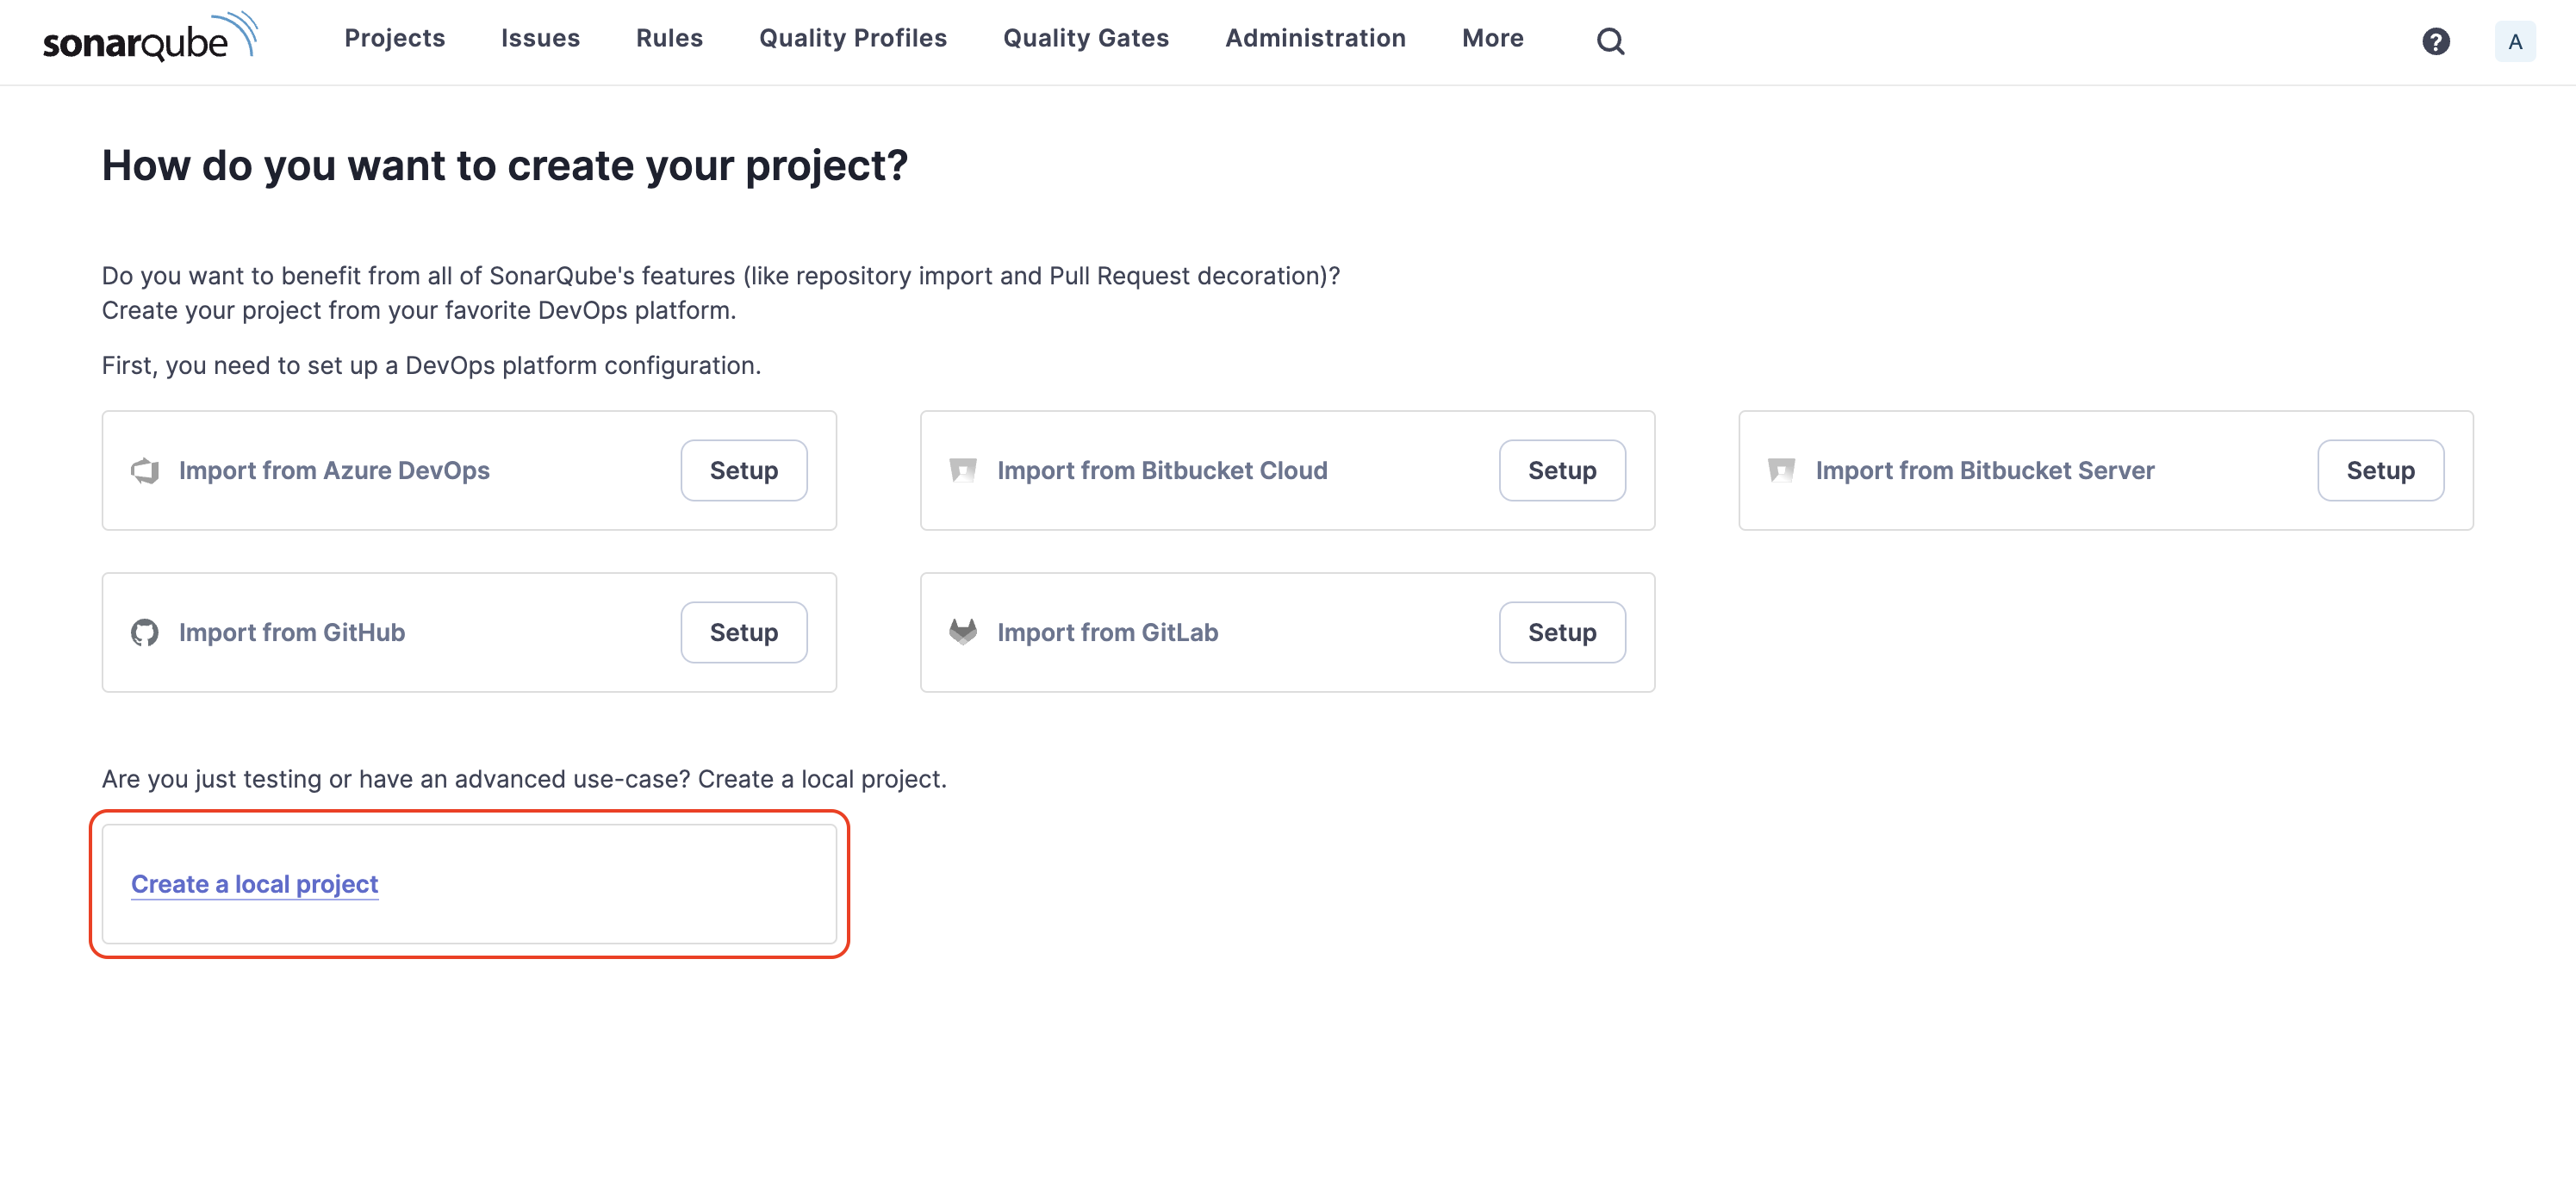This screenshot has height=1196, width=2576.
Task: Open the Rules page
Action: click(669, 38)
